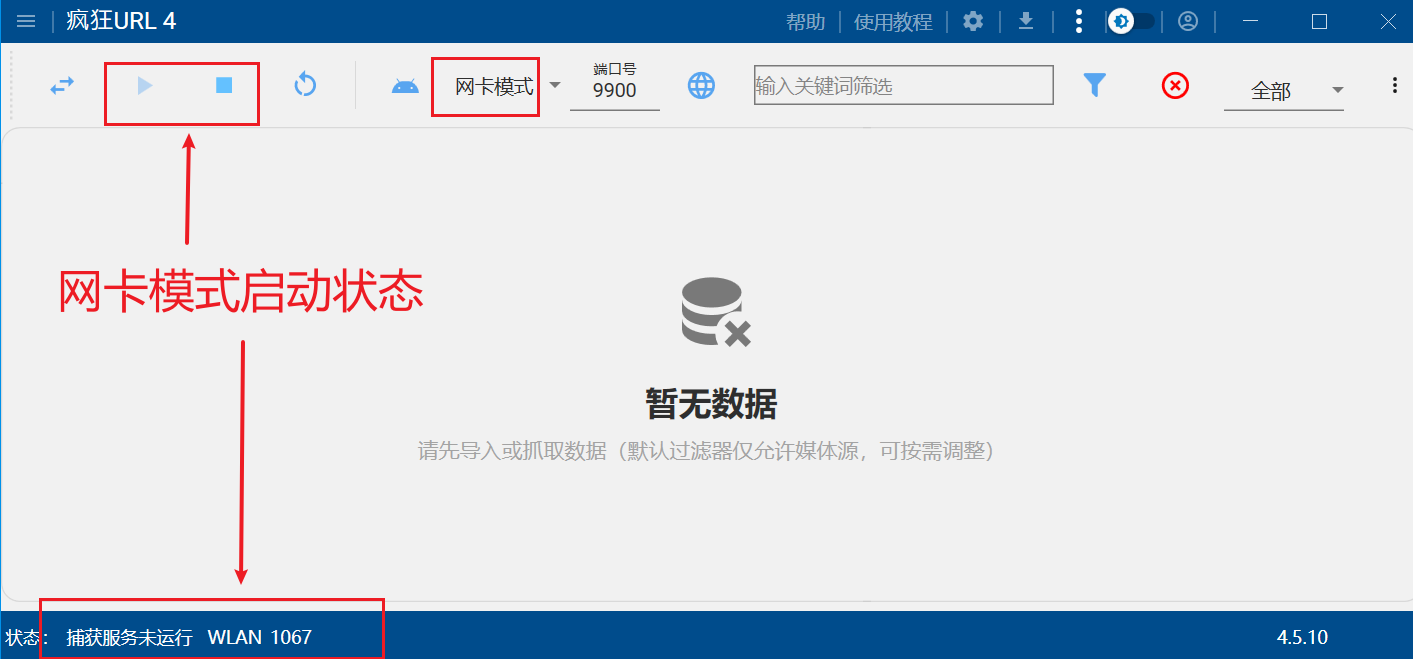This screenshot has height=659, width=1413.
Task: Open the 使用教程 tutorial link
Action: coord(893,22)
